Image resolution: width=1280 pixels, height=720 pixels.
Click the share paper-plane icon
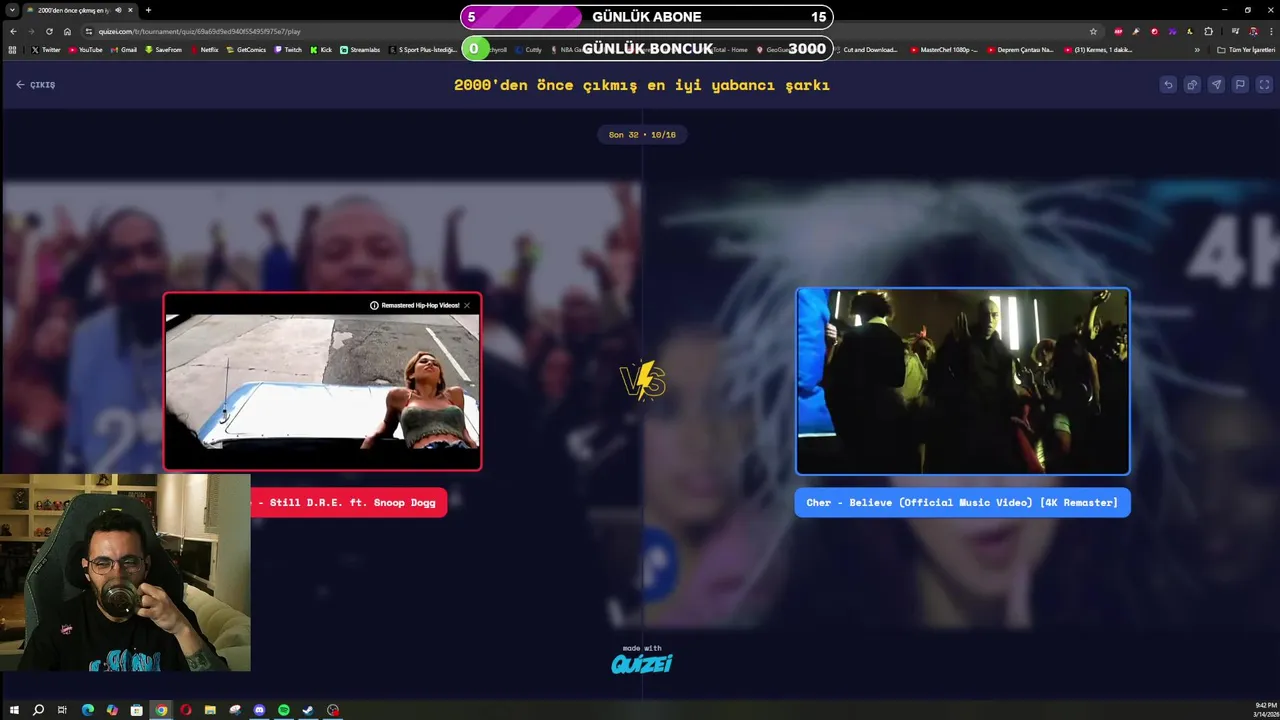point(1216,85)
